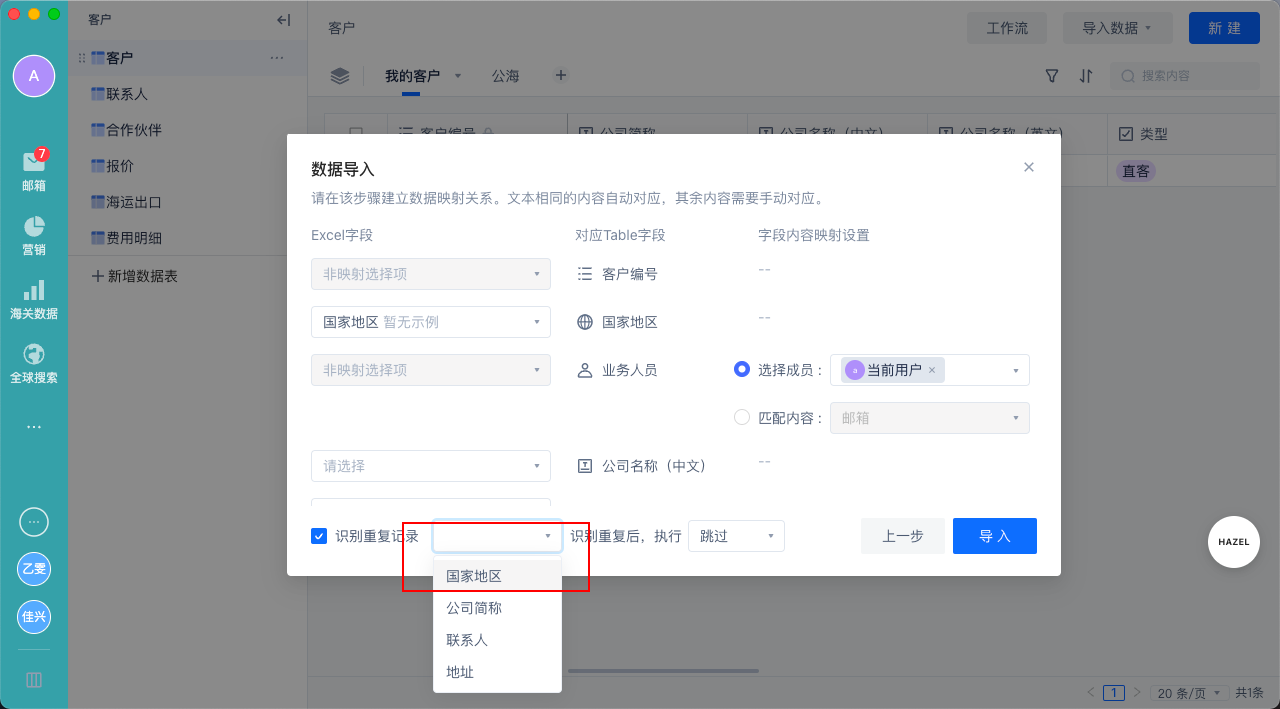Open the 合作伙伴 table
1280x709 pixels.
point(187,130)
